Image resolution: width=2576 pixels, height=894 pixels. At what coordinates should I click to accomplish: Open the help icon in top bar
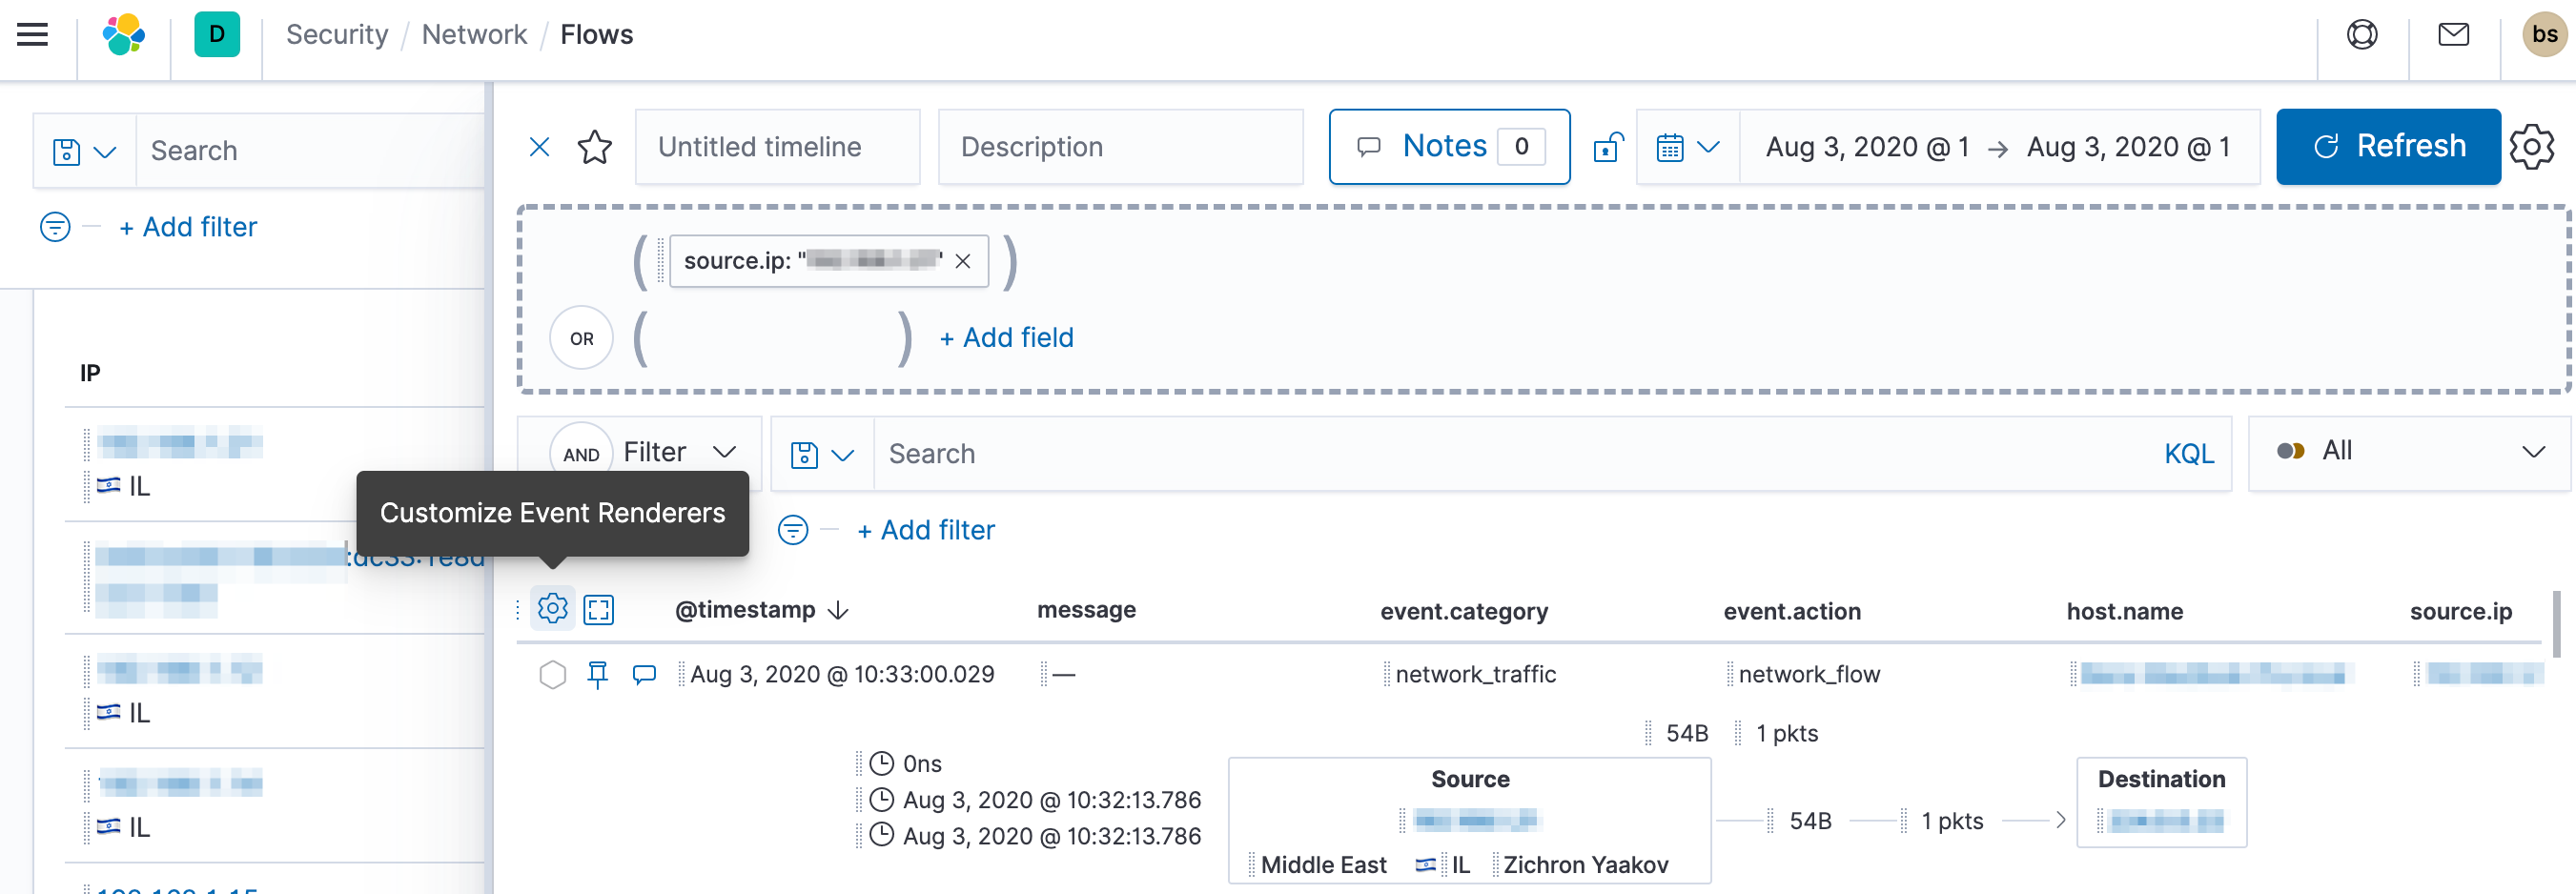tap(2362, 34)
